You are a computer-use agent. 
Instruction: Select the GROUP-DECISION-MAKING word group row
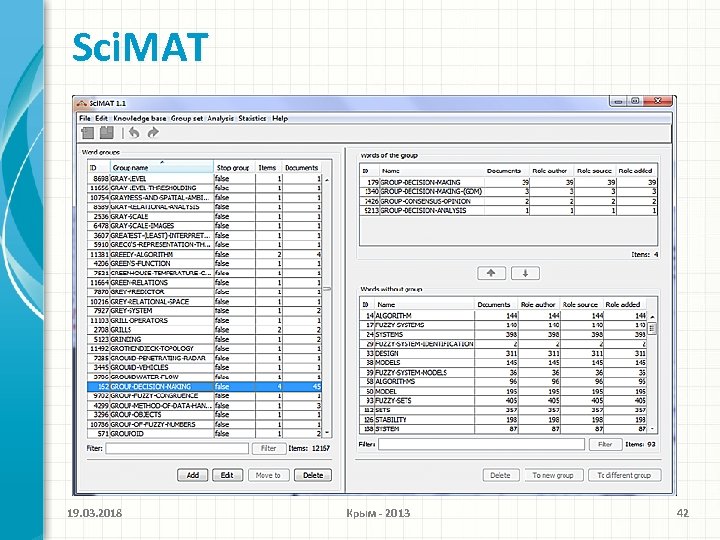tap(204, 387)
